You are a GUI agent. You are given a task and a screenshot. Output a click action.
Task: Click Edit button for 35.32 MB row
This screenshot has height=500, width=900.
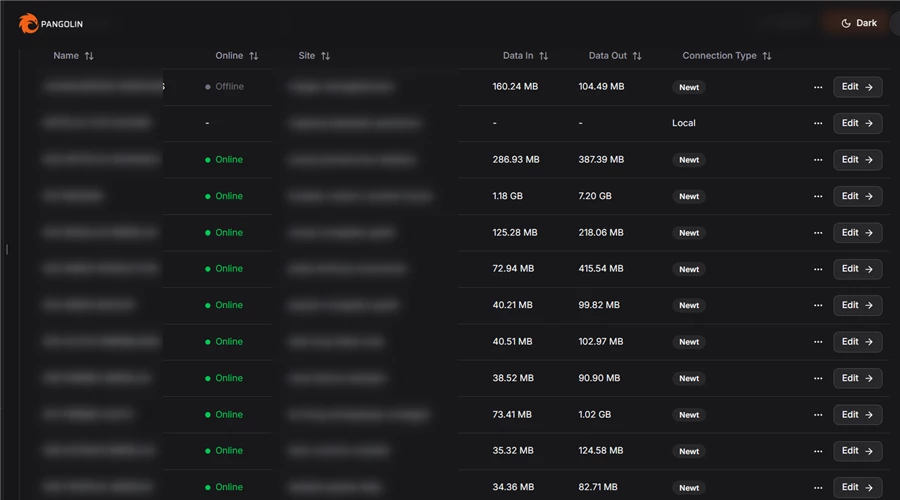pyautogui.click(x=857, y=451)
